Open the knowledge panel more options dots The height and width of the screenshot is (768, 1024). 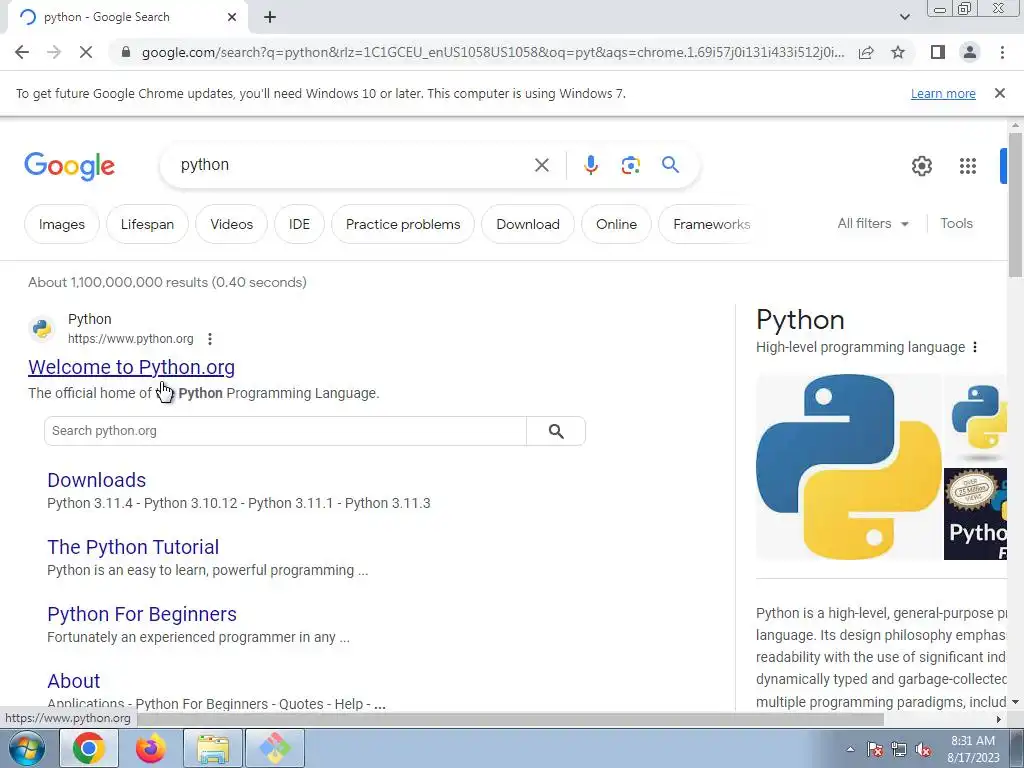(x=975, y=347)
